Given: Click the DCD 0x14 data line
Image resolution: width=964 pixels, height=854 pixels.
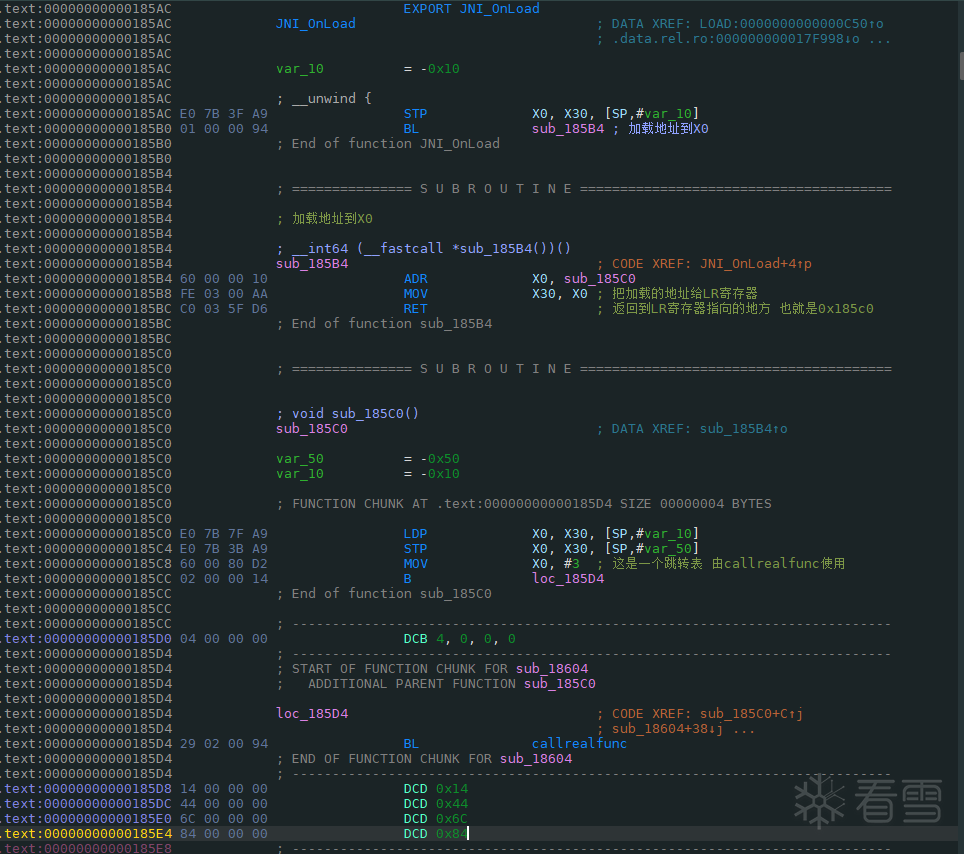Looking at the screenshot, I should 435,789.
